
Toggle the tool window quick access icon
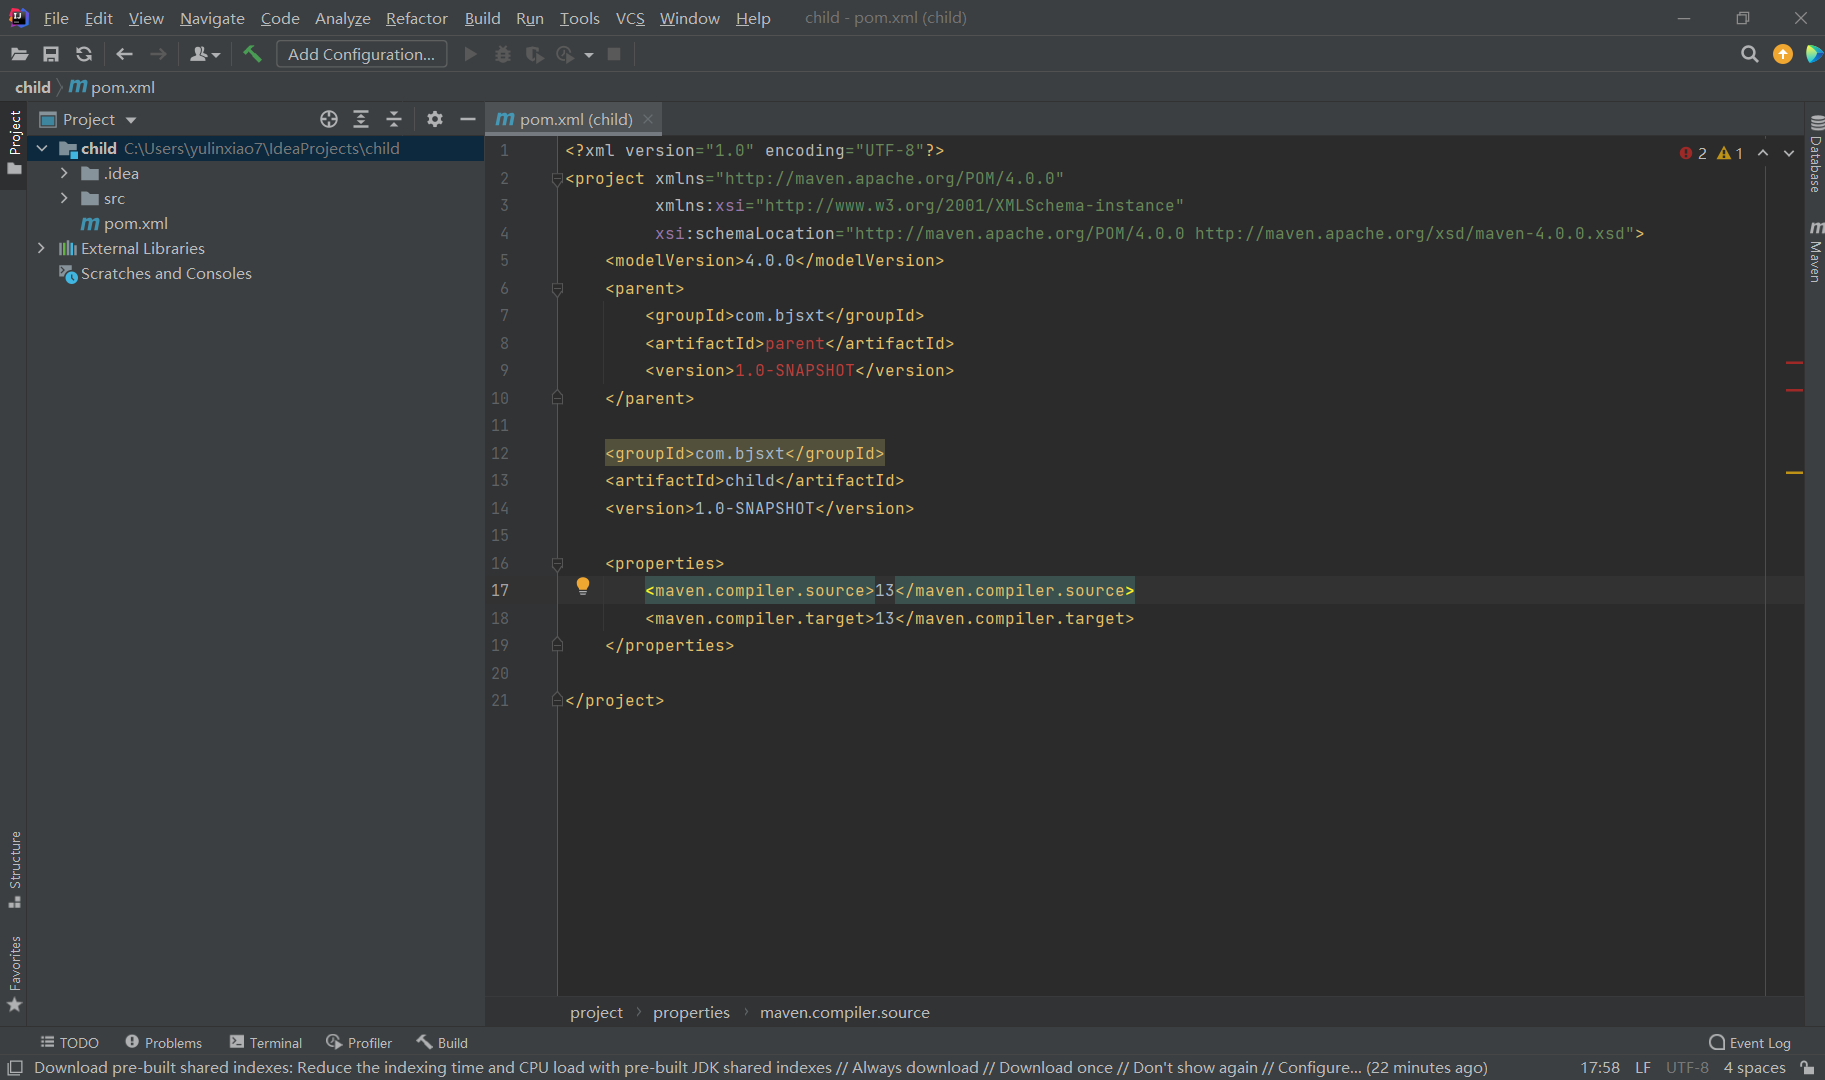[15, 1068]
